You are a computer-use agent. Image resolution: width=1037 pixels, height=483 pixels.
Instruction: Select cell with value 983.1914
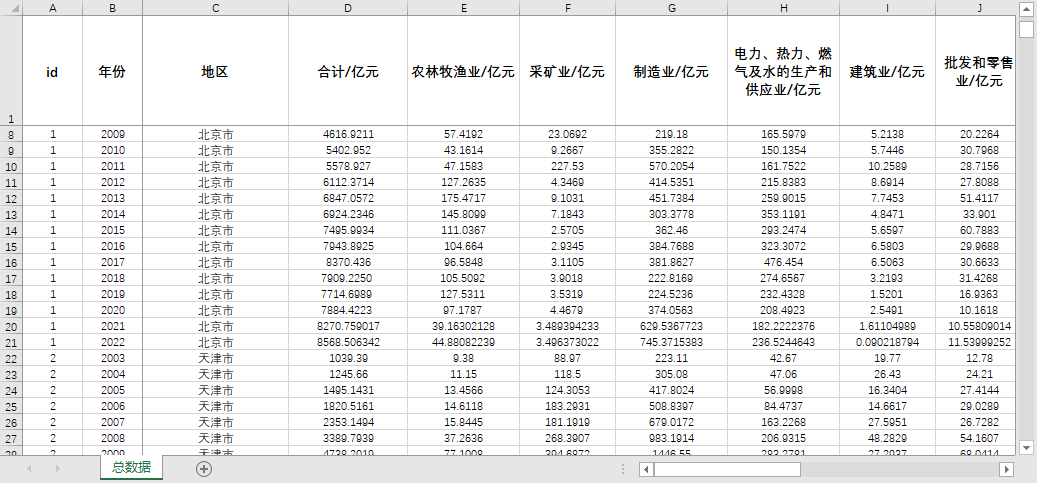point(672,438)
